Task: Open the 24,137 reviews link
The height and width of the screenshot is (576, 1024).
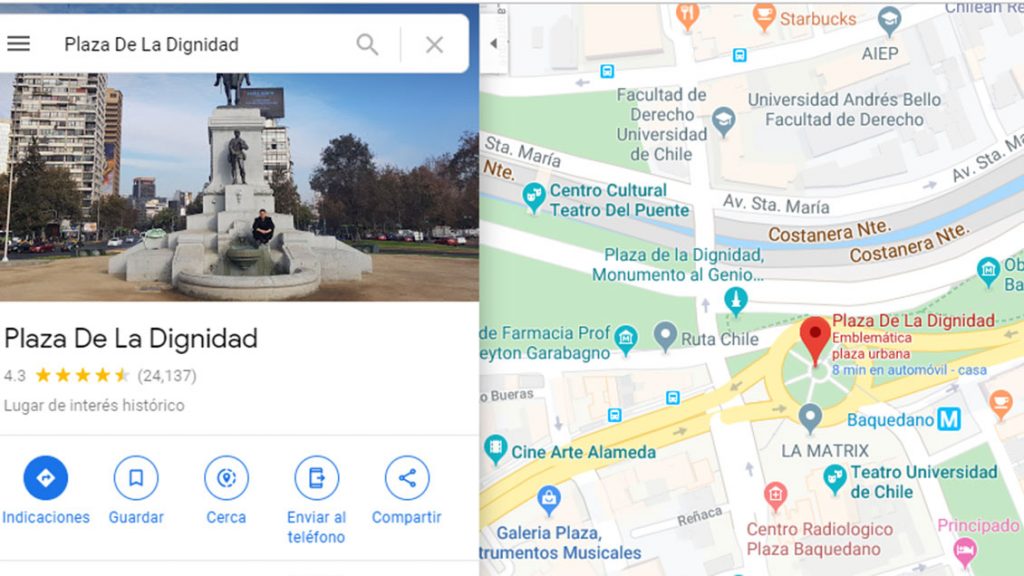Action: point(167,376)
